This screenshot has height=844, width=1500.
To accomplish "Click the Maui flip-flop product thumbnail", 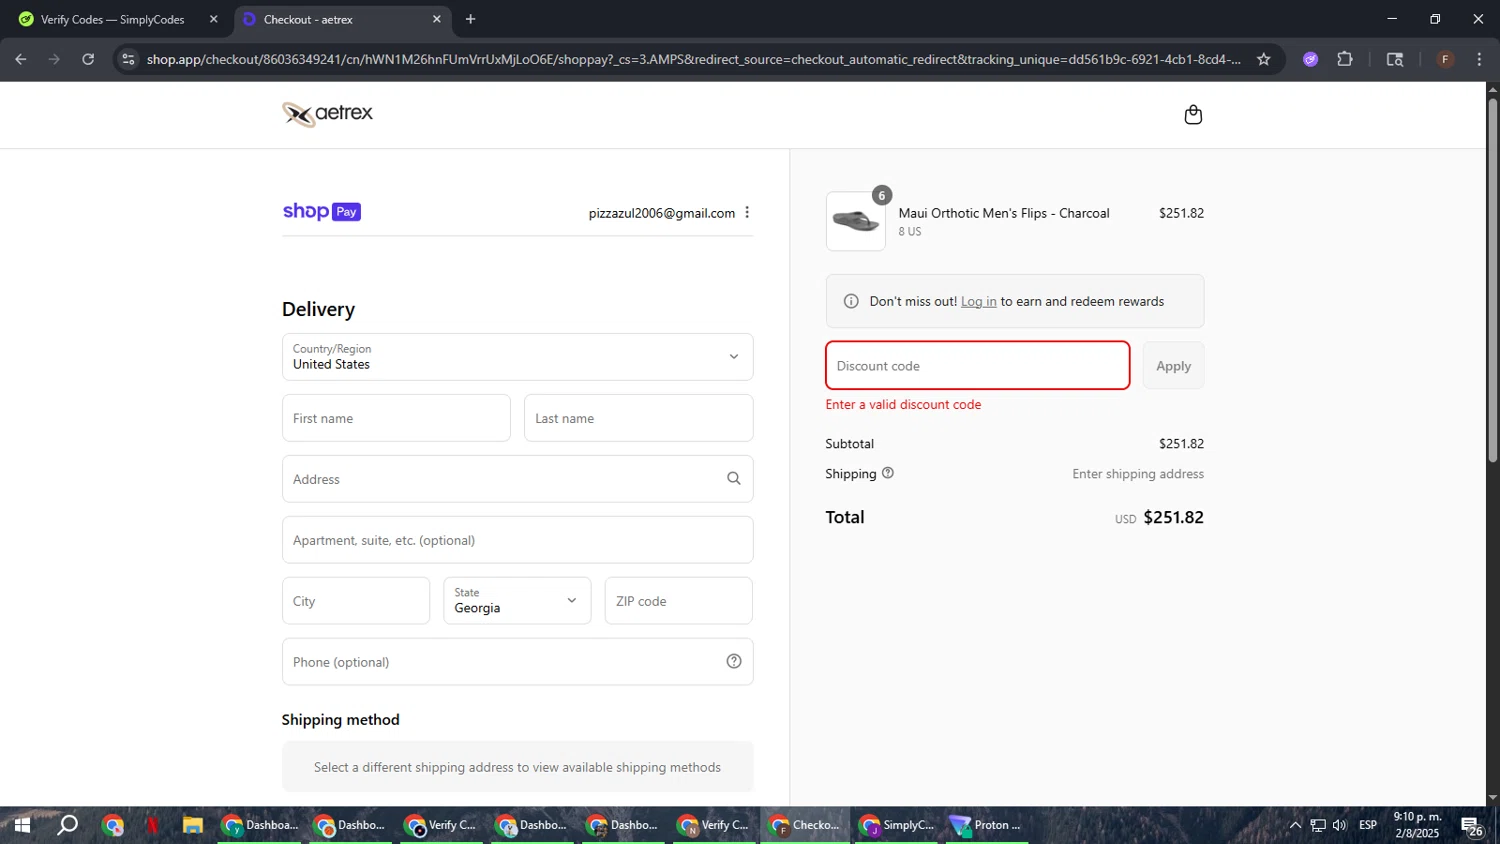I will [856, 221].
